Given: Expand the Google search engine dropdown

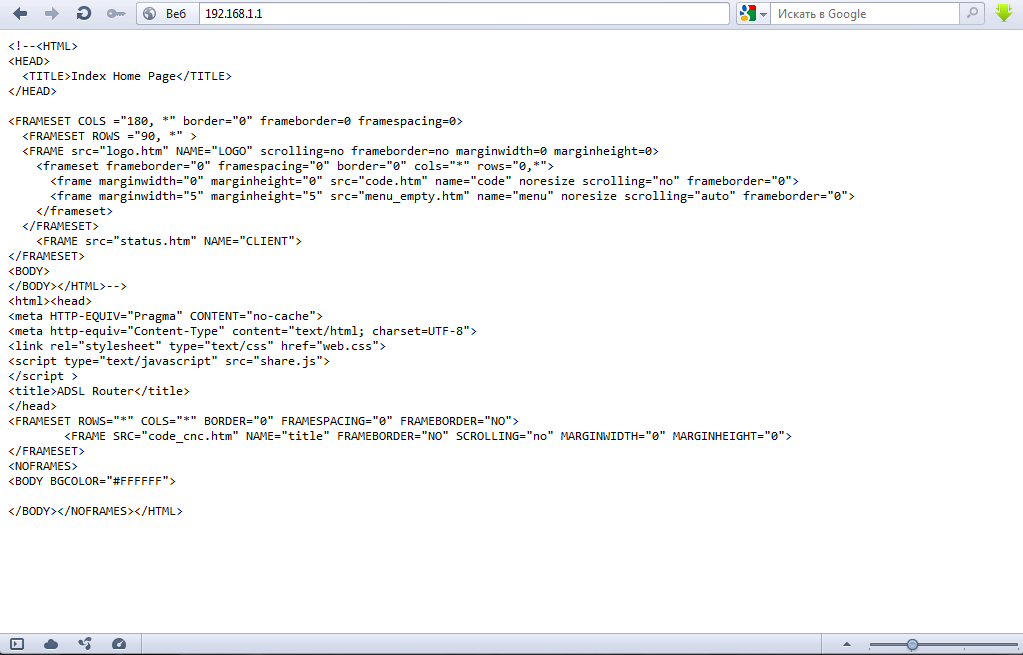Looking at the screenshot, I should pyautogui.click(x=753, y=14).
